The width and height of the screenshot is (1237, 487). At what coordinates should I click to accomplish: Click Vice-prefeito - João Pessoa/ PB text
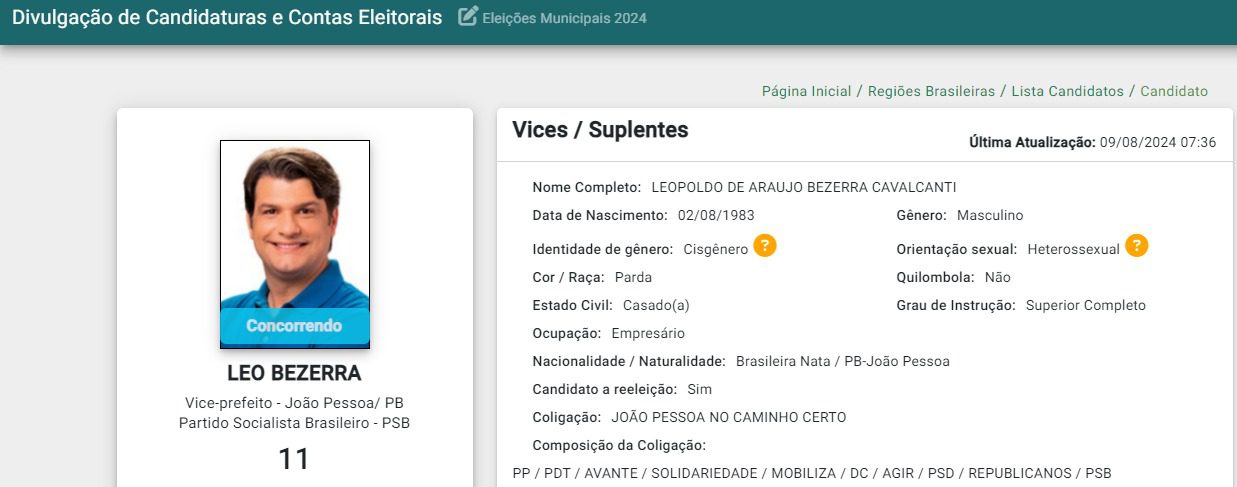(x=294, y=403)
